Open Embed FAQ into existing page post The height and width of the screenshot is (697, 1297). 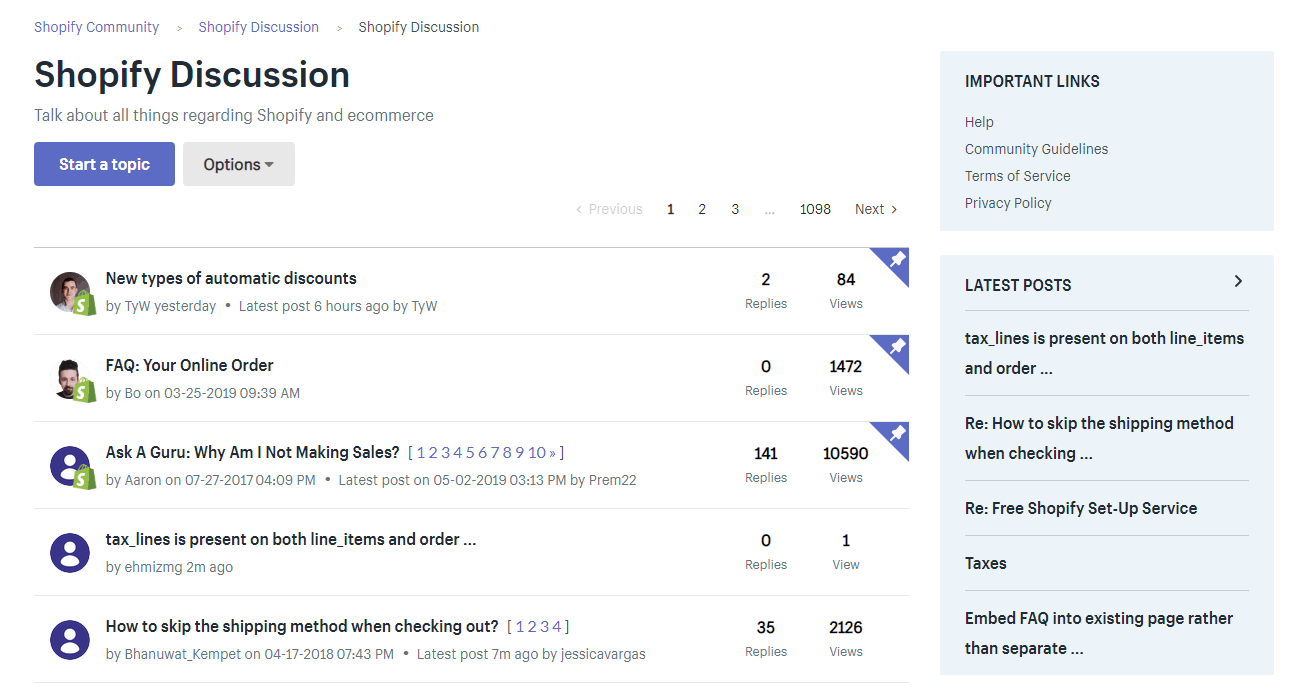pyautogui.click(x=1099, y=633)
